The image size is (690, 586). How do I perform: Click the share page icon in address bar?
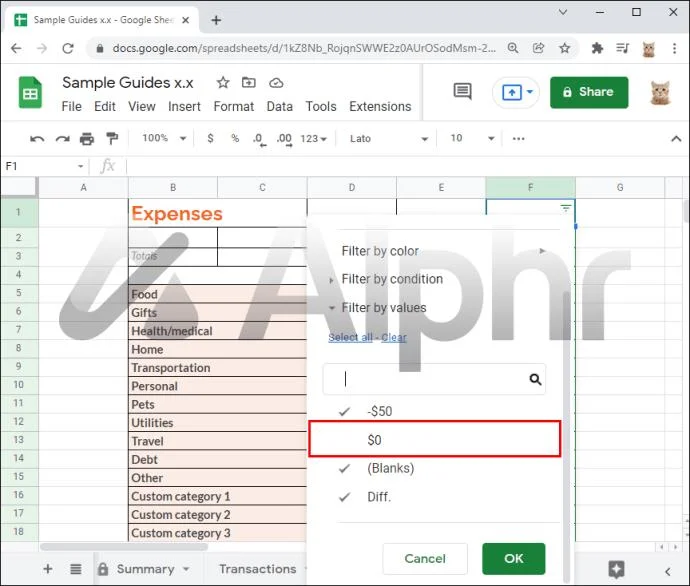tap(538, 48)
